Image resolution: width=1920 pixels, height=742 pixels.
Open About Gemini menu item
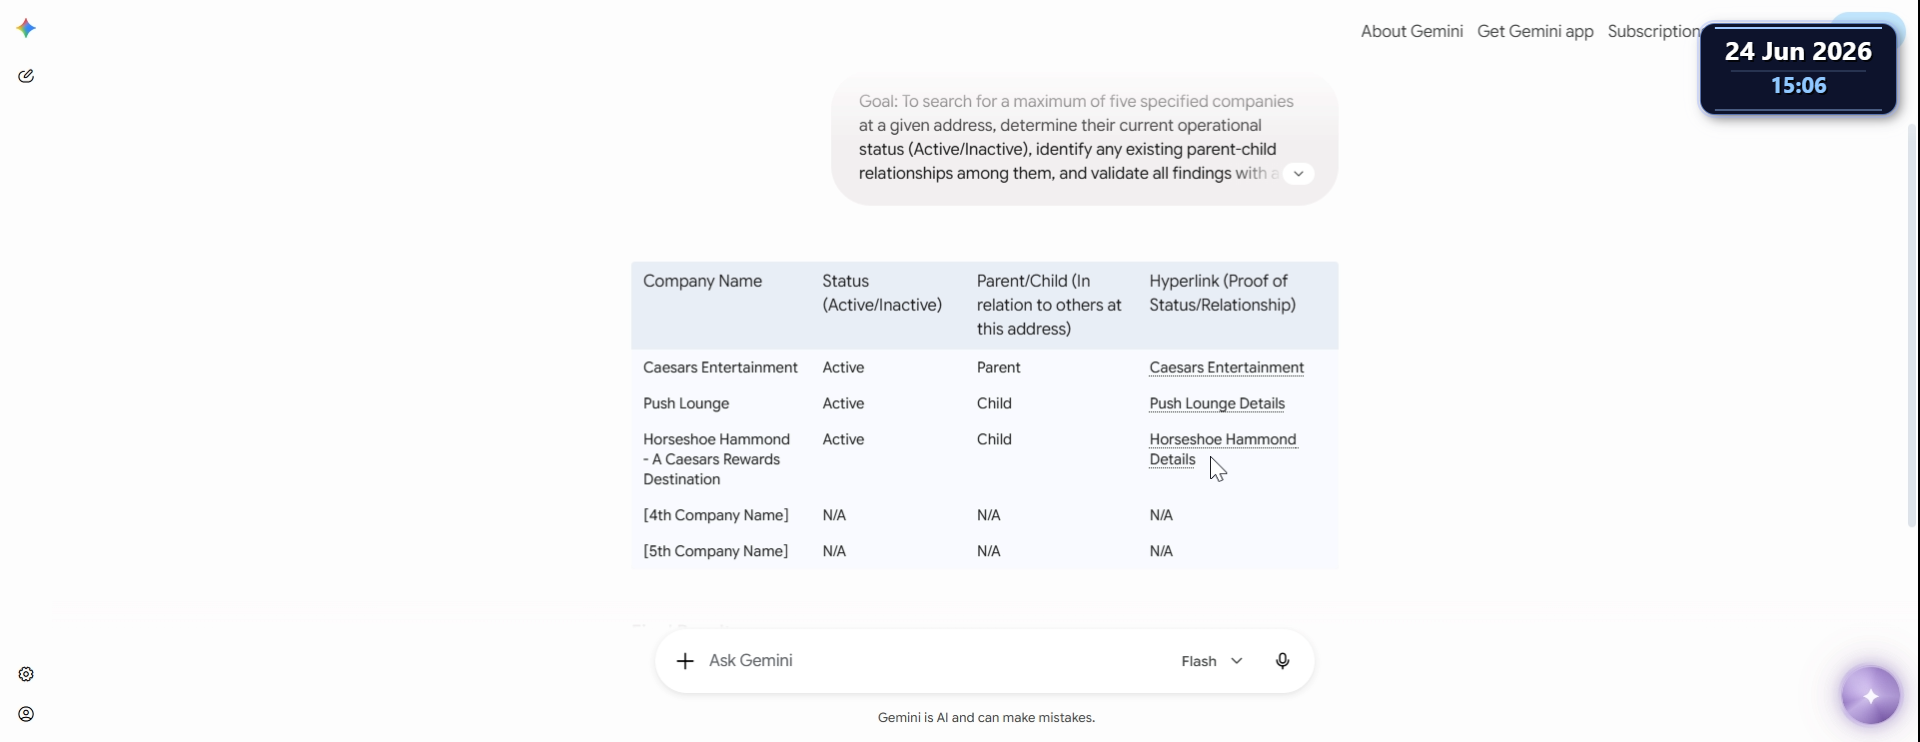point(1411,31)
